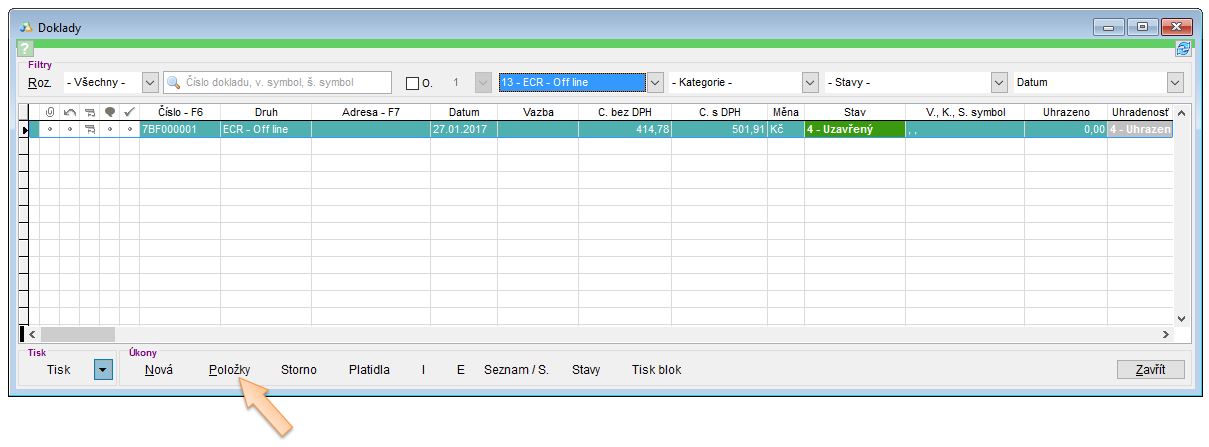The width and height of the screenshot is (1209, 447).
Task: Click the speech bubble column header icon
Action: 109,113
